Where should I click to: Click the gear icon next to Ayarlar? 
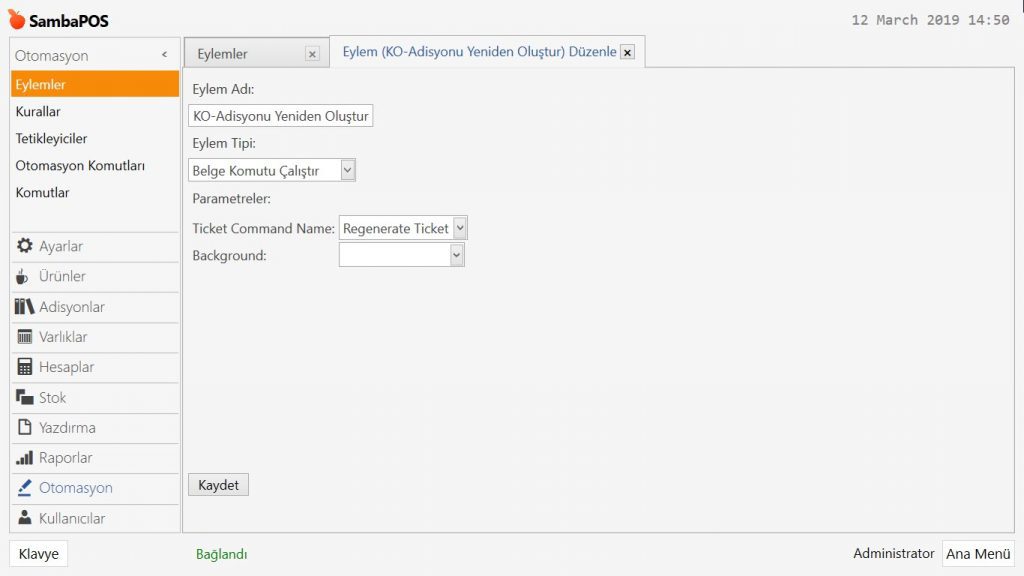[x=25, y=246]
